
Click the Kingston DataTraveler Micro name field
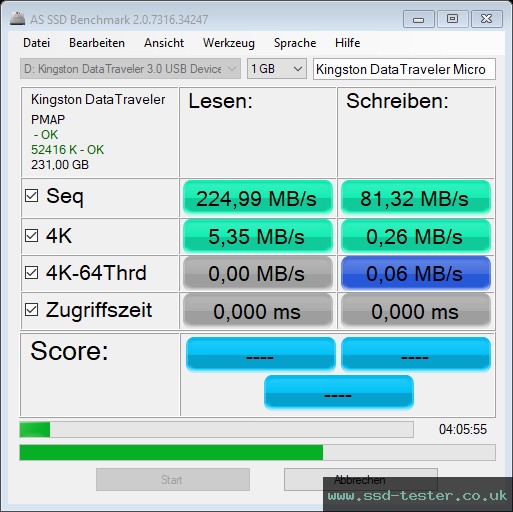coord(404,69)
